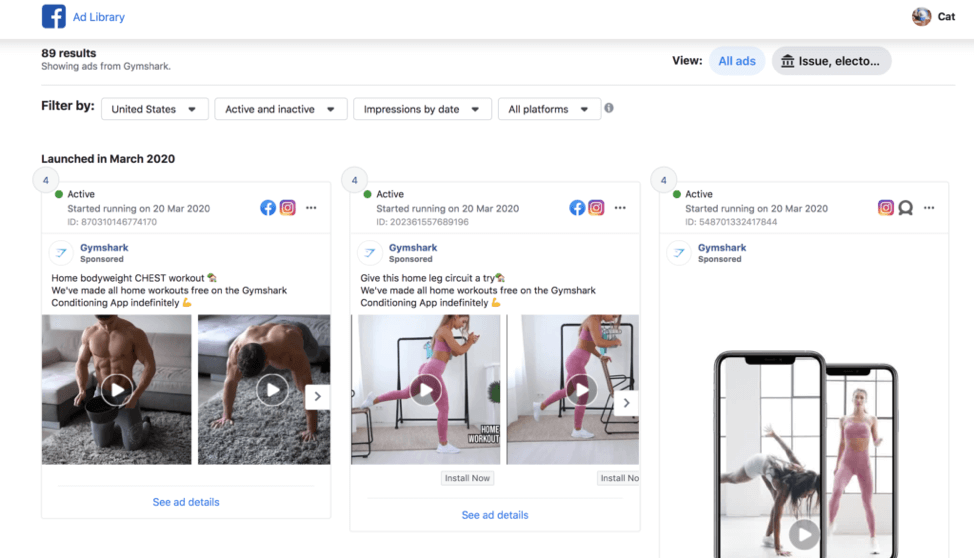
Task: Select the All ads view
Action: click(x=737, y=61)
